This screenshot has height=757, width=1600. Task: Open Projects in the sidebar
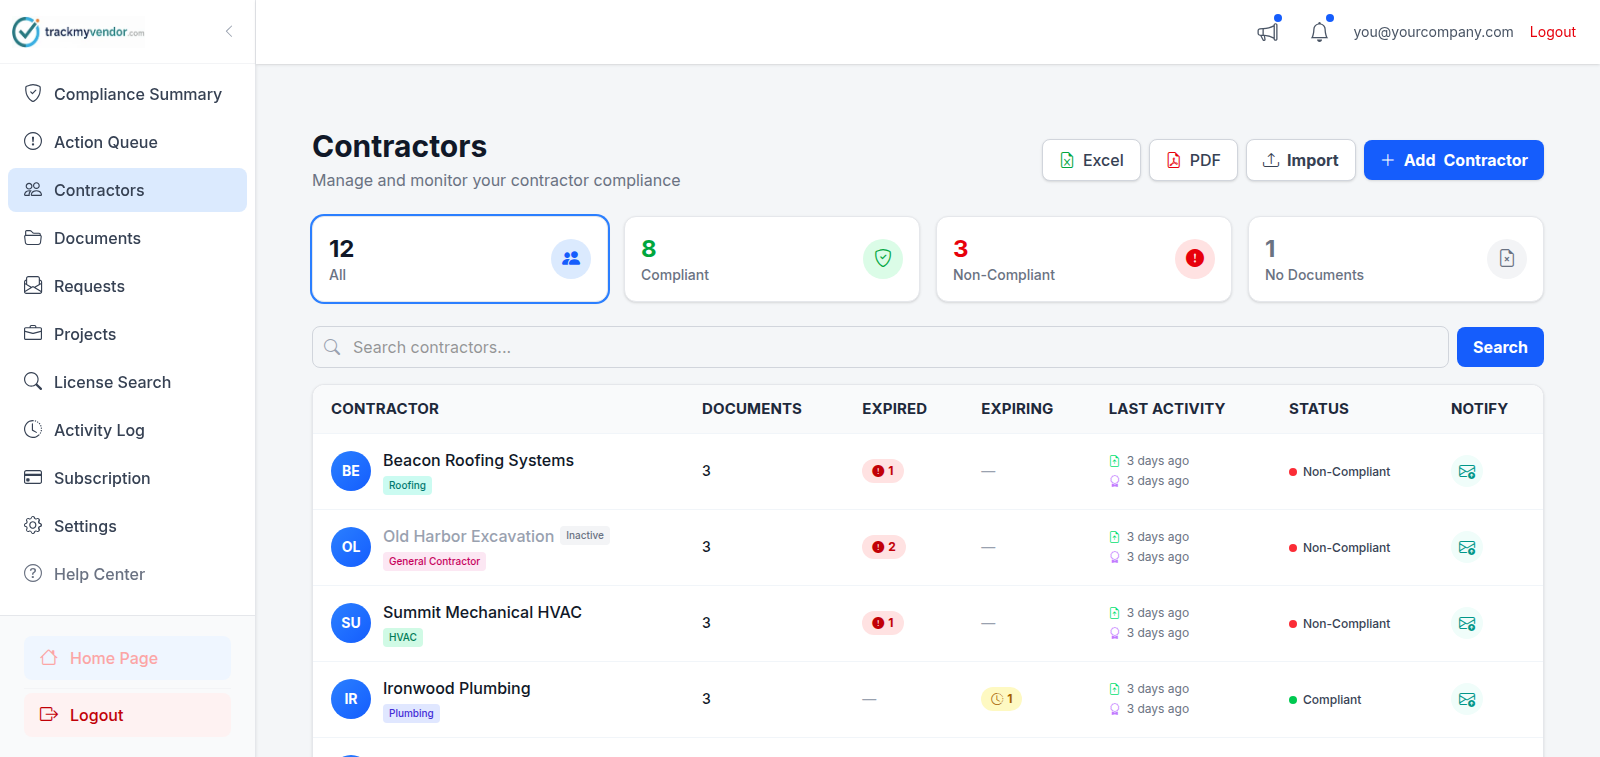click(x=127, y=334)
